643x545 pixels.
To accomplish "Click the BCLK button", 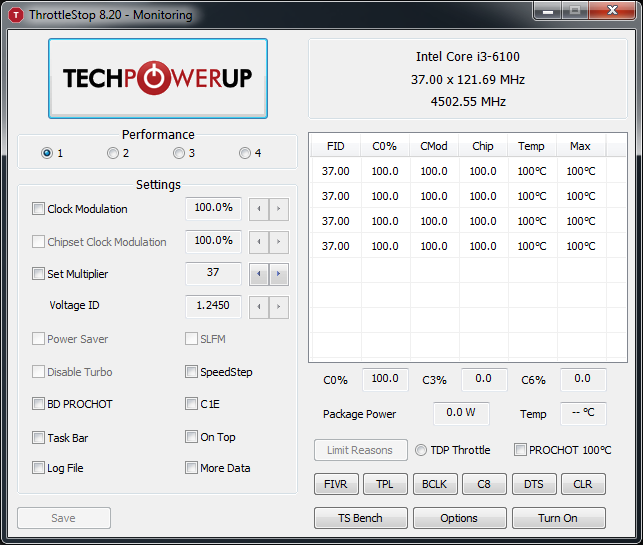I will (435, 484).
